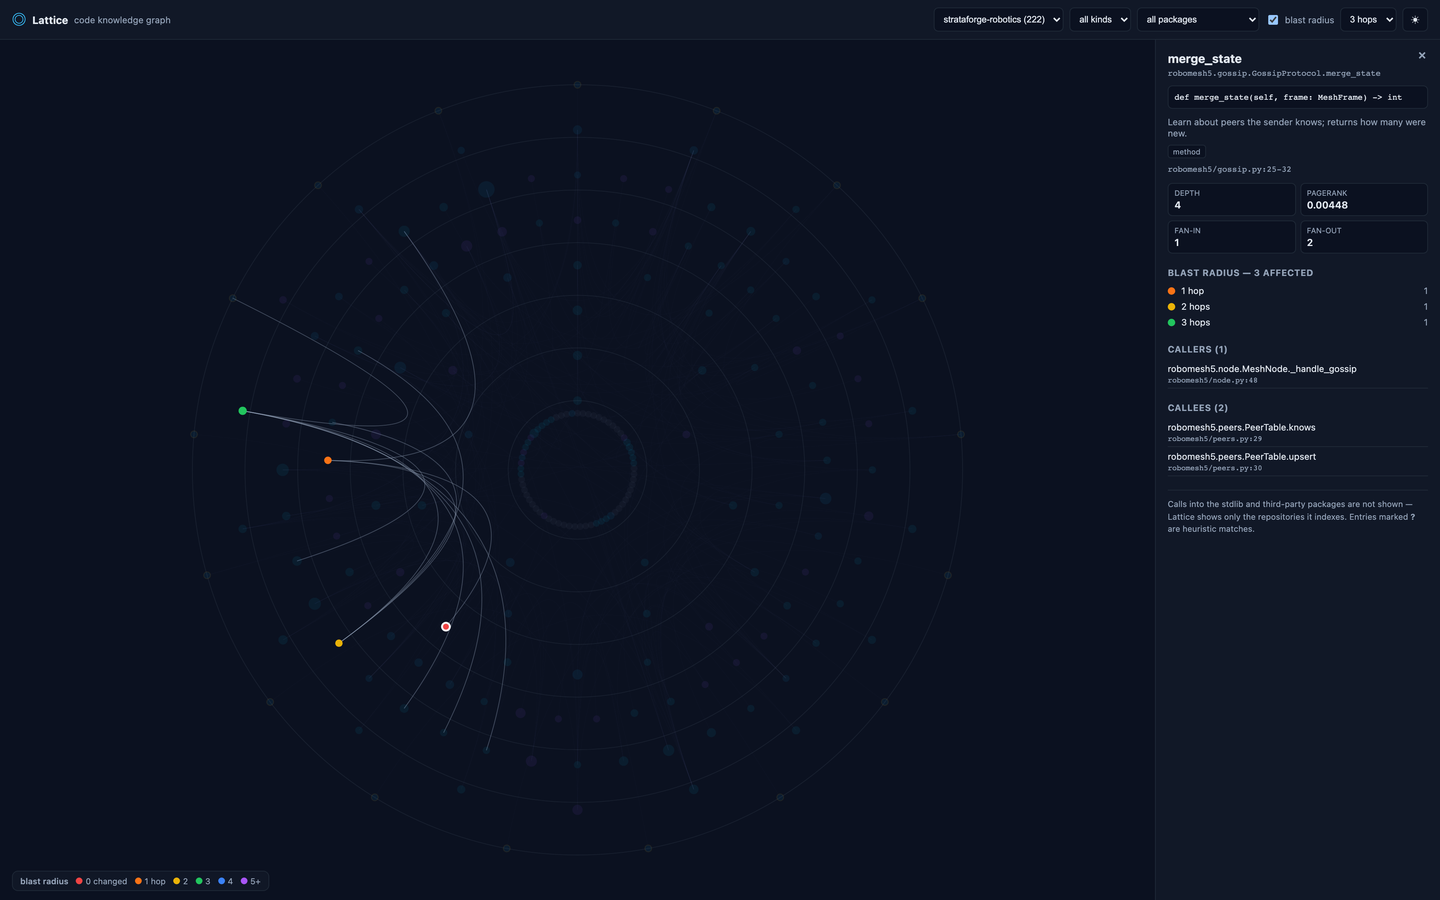Click the FAN-OUT 2 stat card
Image resolution: width=1440 pixels, height=900 pixels.
1363,236
